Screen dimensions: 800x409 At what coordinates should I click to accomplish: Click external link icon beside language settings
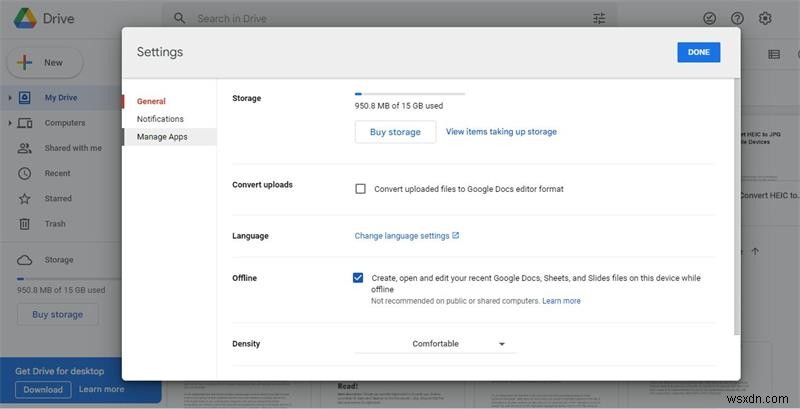click(456, 236)
